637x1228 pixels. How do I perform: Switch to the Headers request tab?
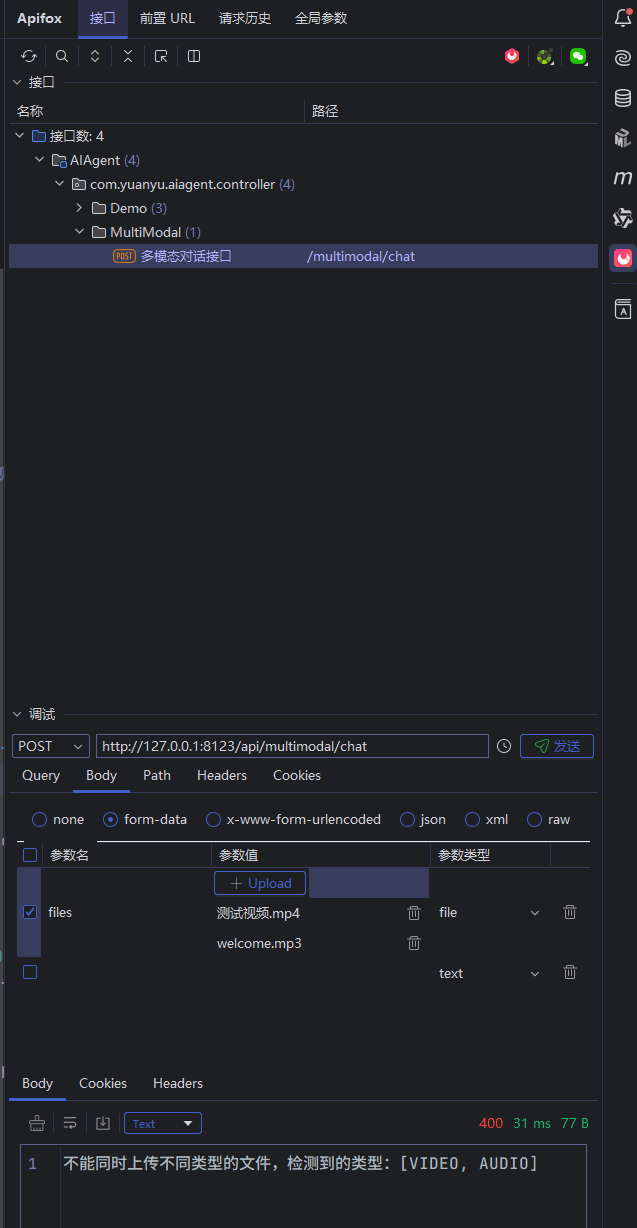[222, 775]
